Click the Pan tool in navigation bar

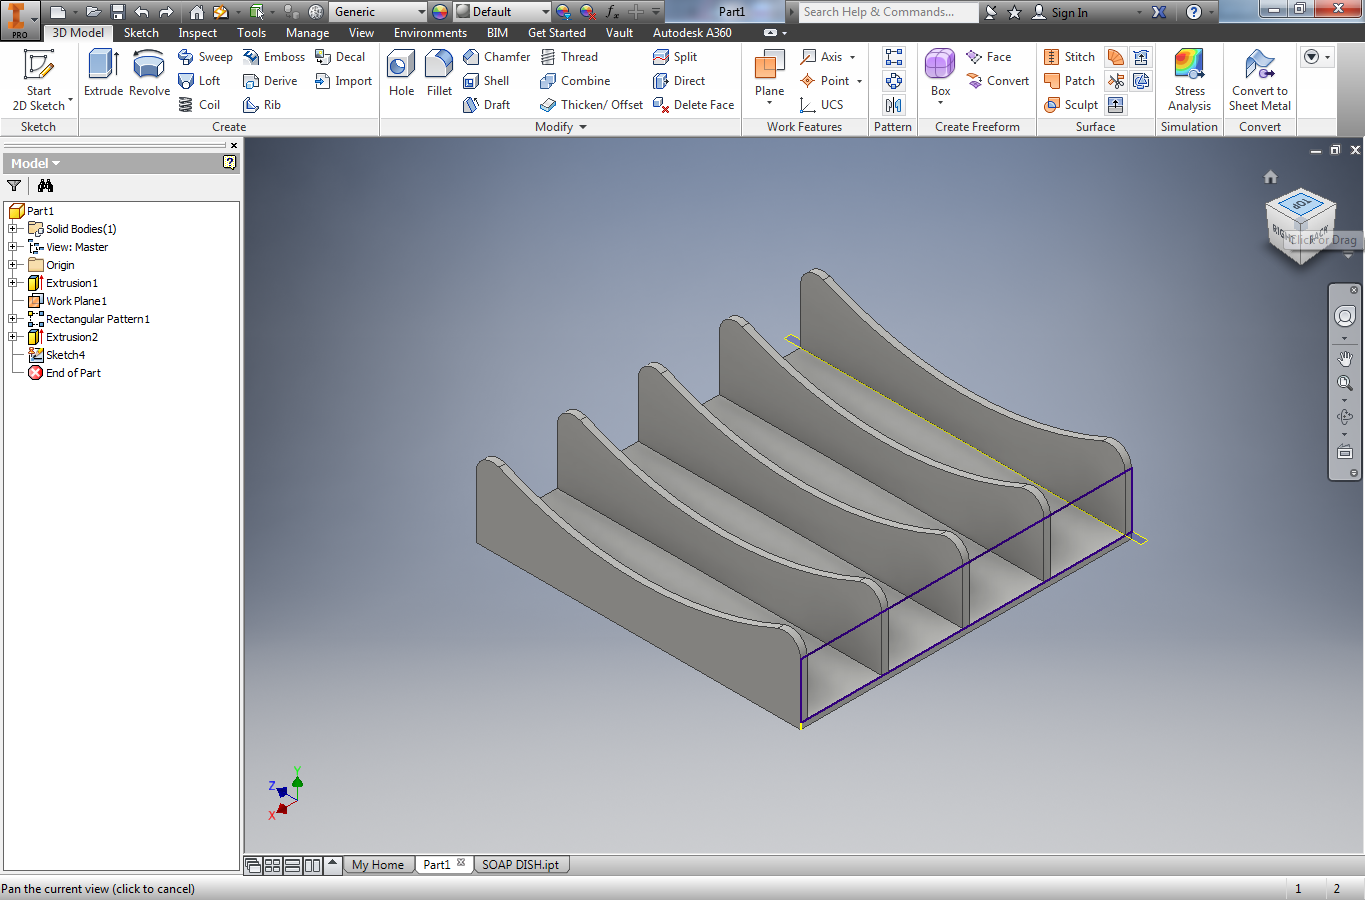pyautogui.click(x=1345, y=359)
